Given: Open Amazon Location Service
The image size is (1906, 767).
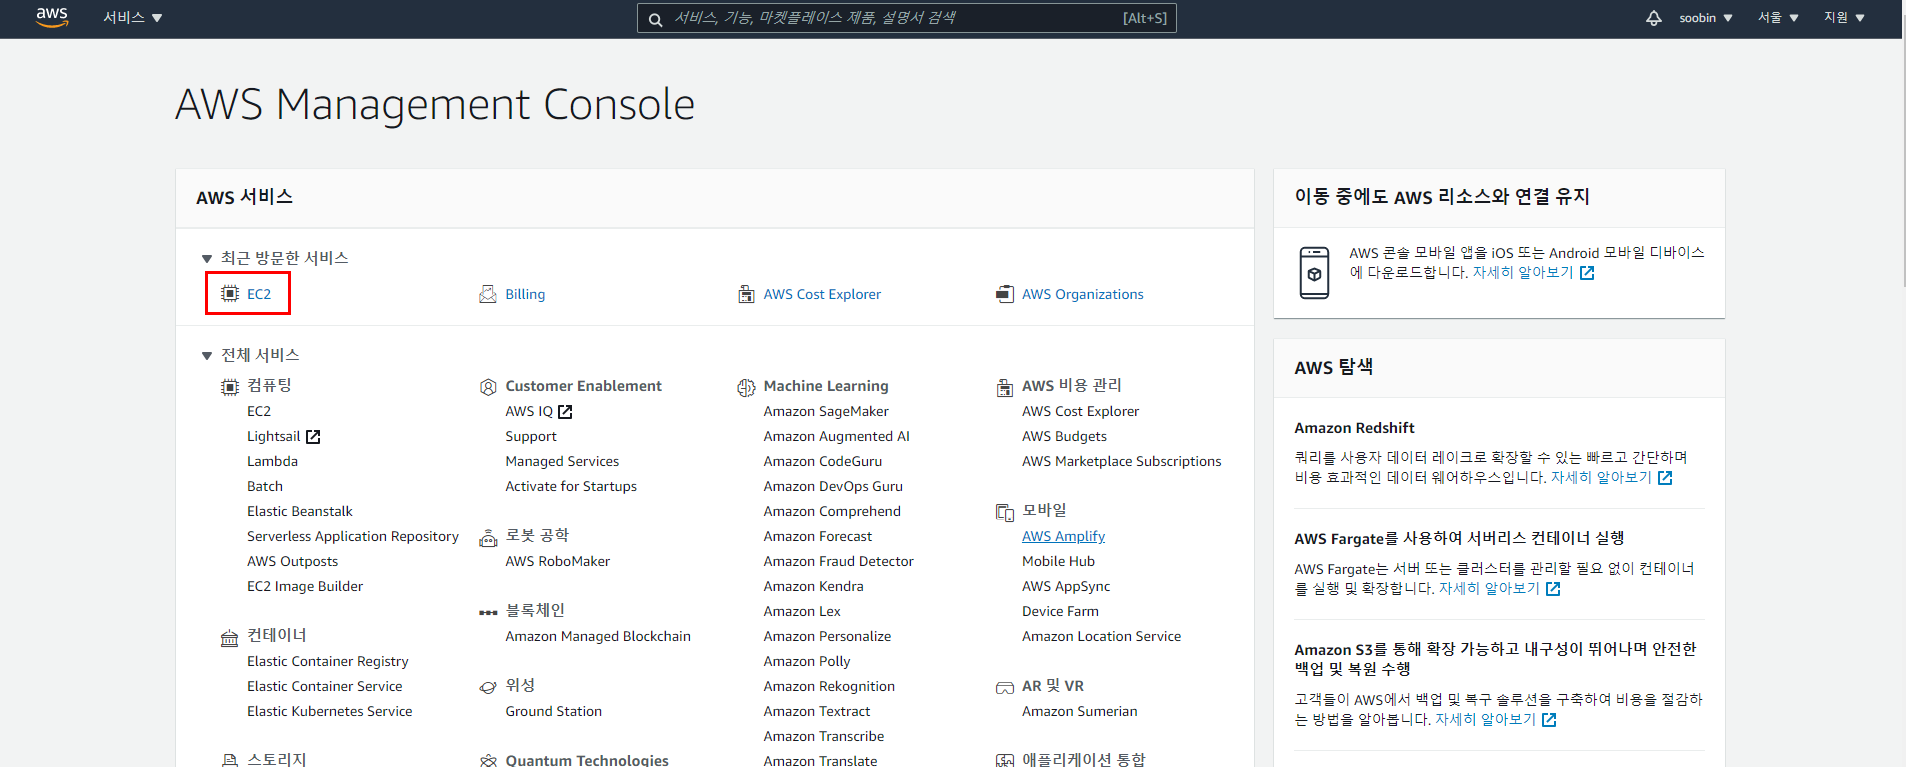Looking at the screenshot, I should tap(1101, 636).
